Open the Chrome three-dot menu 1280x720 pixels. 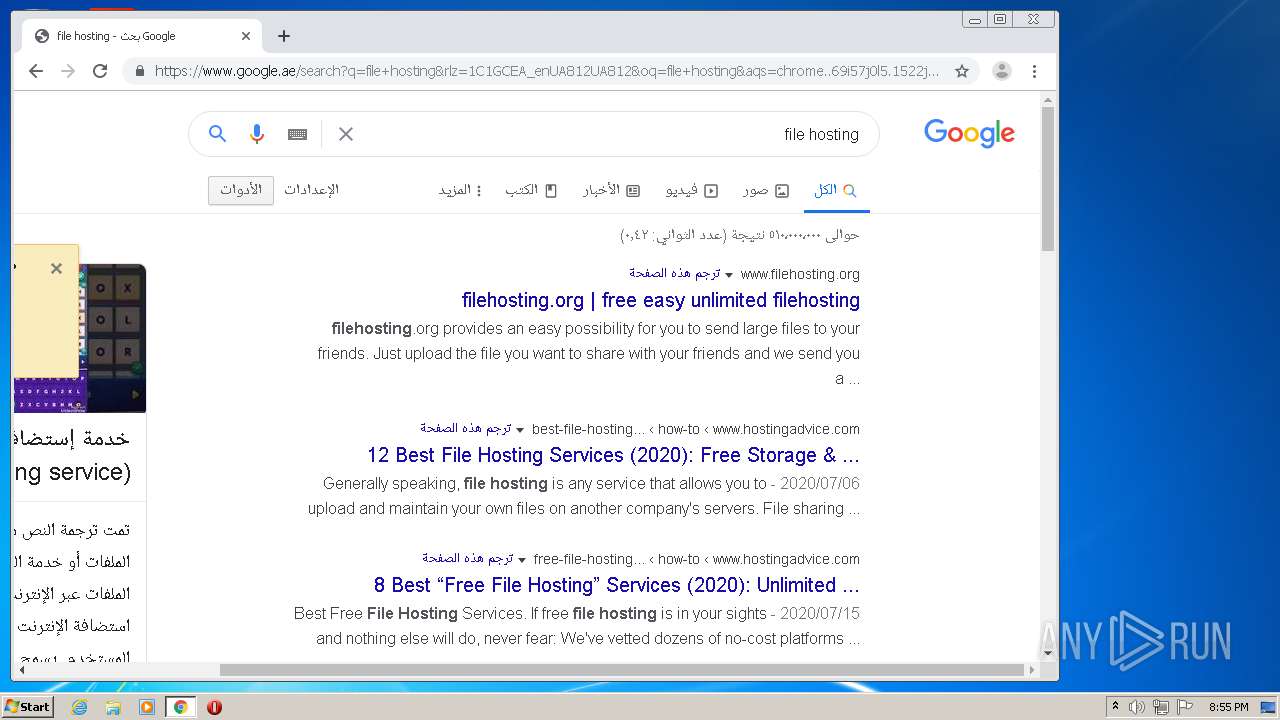tap(1035, 71)
